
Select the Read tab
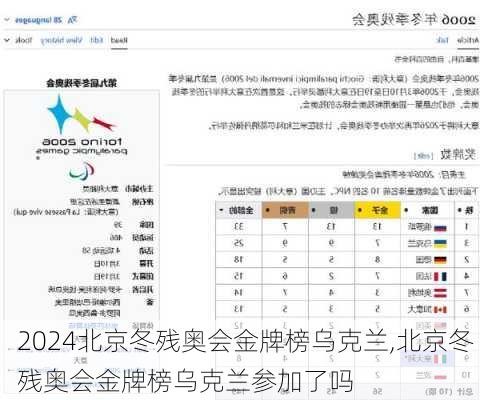(119, 40)
